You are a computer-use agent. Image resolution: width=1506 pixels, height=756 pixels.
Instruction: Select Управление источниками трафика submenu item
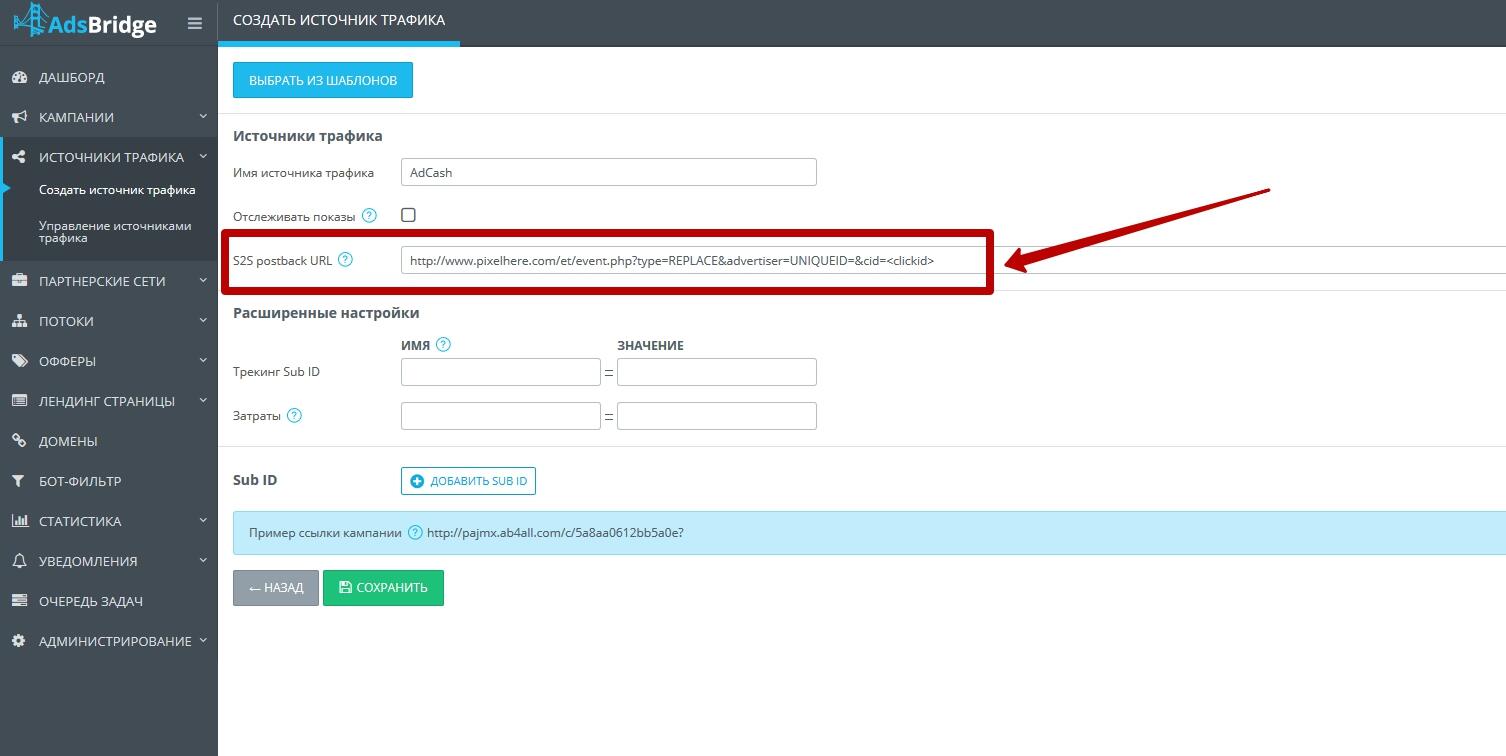coord(115,232)
